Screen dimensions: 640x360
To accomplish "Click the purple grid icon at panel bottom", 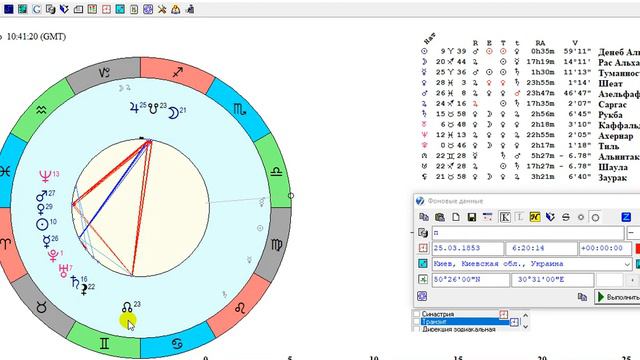I will pos(422,296).
